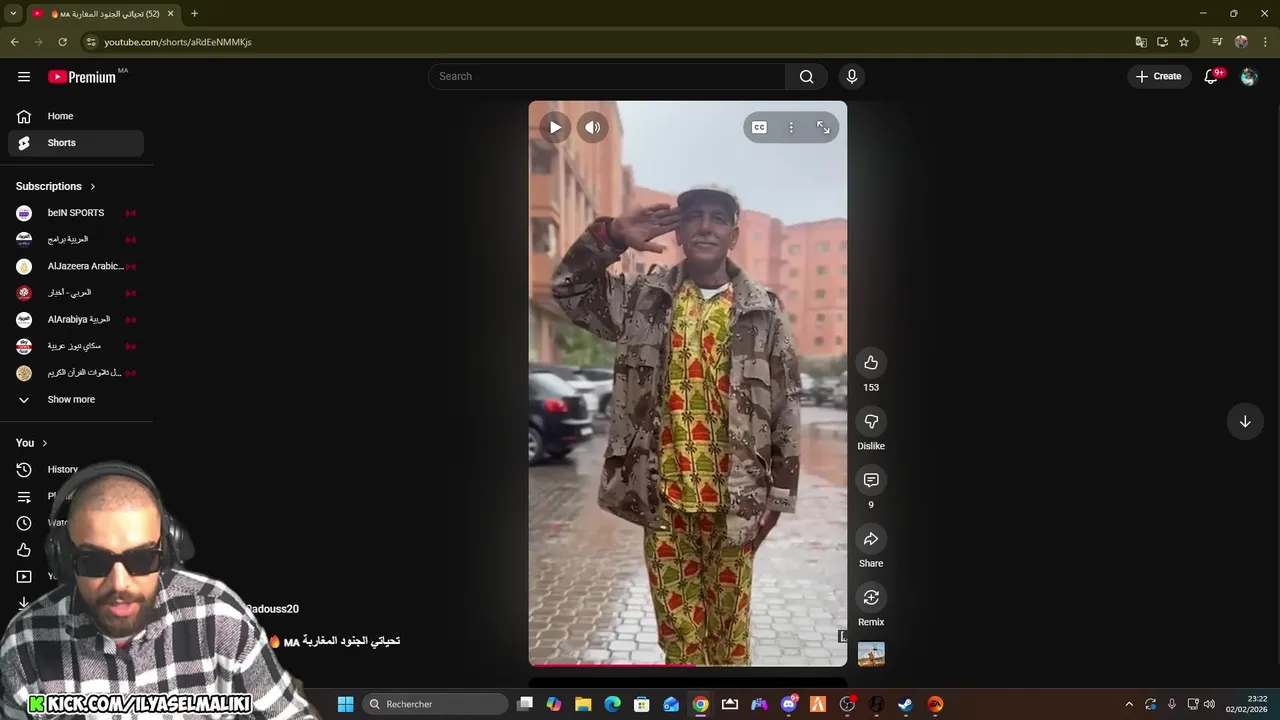Click the YouTube search input field
The height and width of the screenshot is (720, 1280).
click(607, 76)
